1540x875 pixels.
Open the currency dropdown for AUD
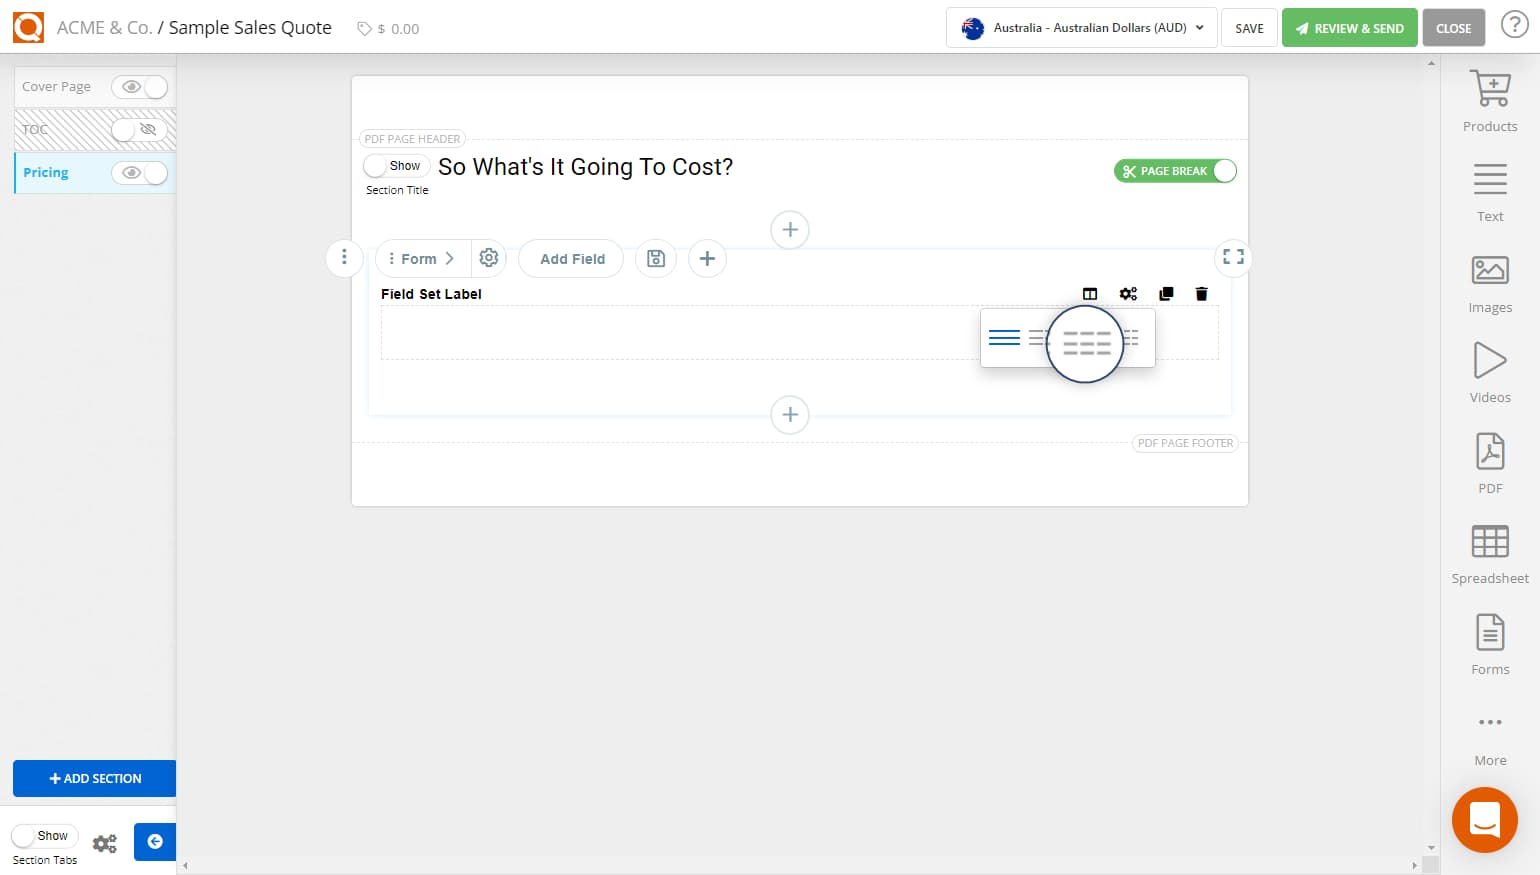1199,28
